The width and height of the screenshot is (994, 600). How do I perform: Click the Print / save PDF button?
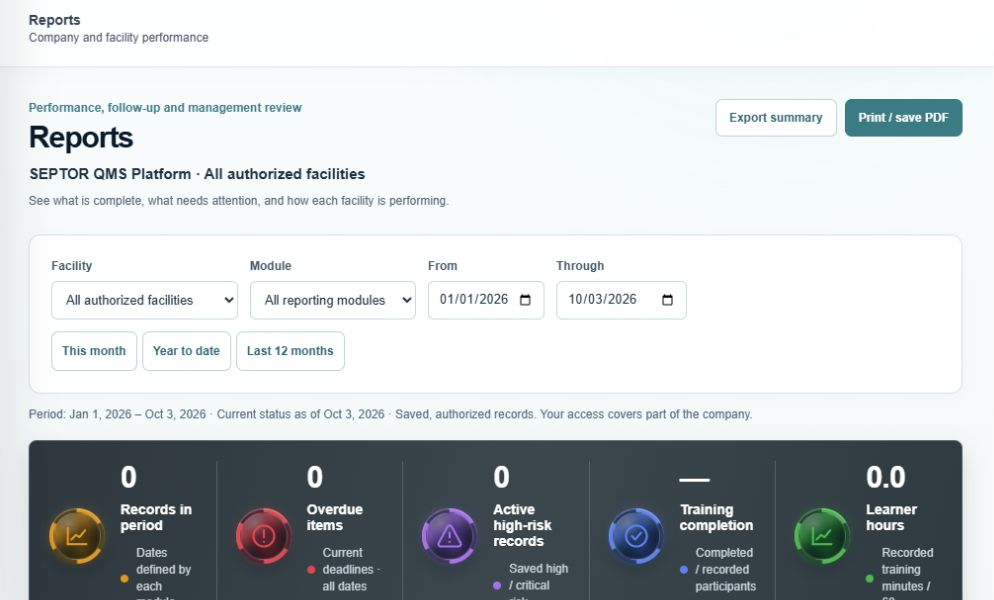(903, 118)
